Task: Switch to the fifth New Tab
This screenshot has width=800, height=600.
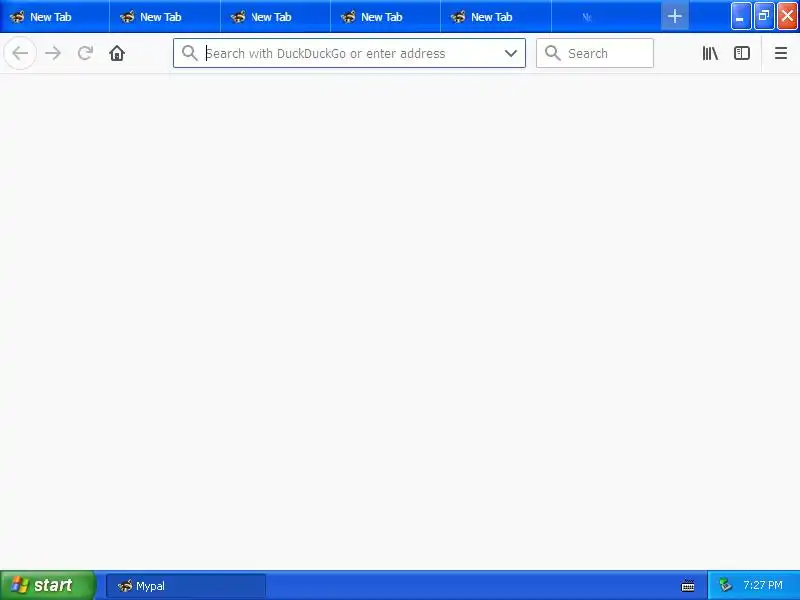Action: point(496,17)
